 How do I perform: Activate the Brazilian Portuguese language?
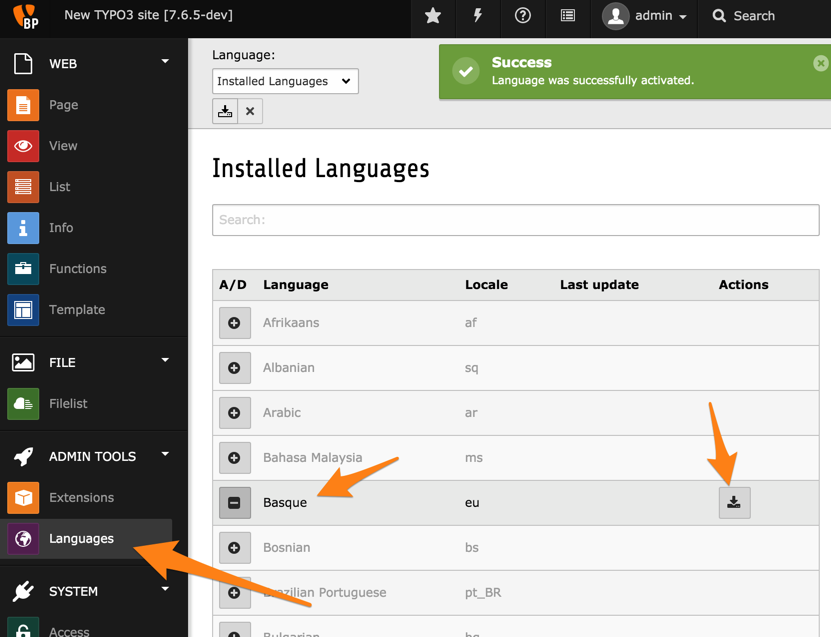point(235,592)
